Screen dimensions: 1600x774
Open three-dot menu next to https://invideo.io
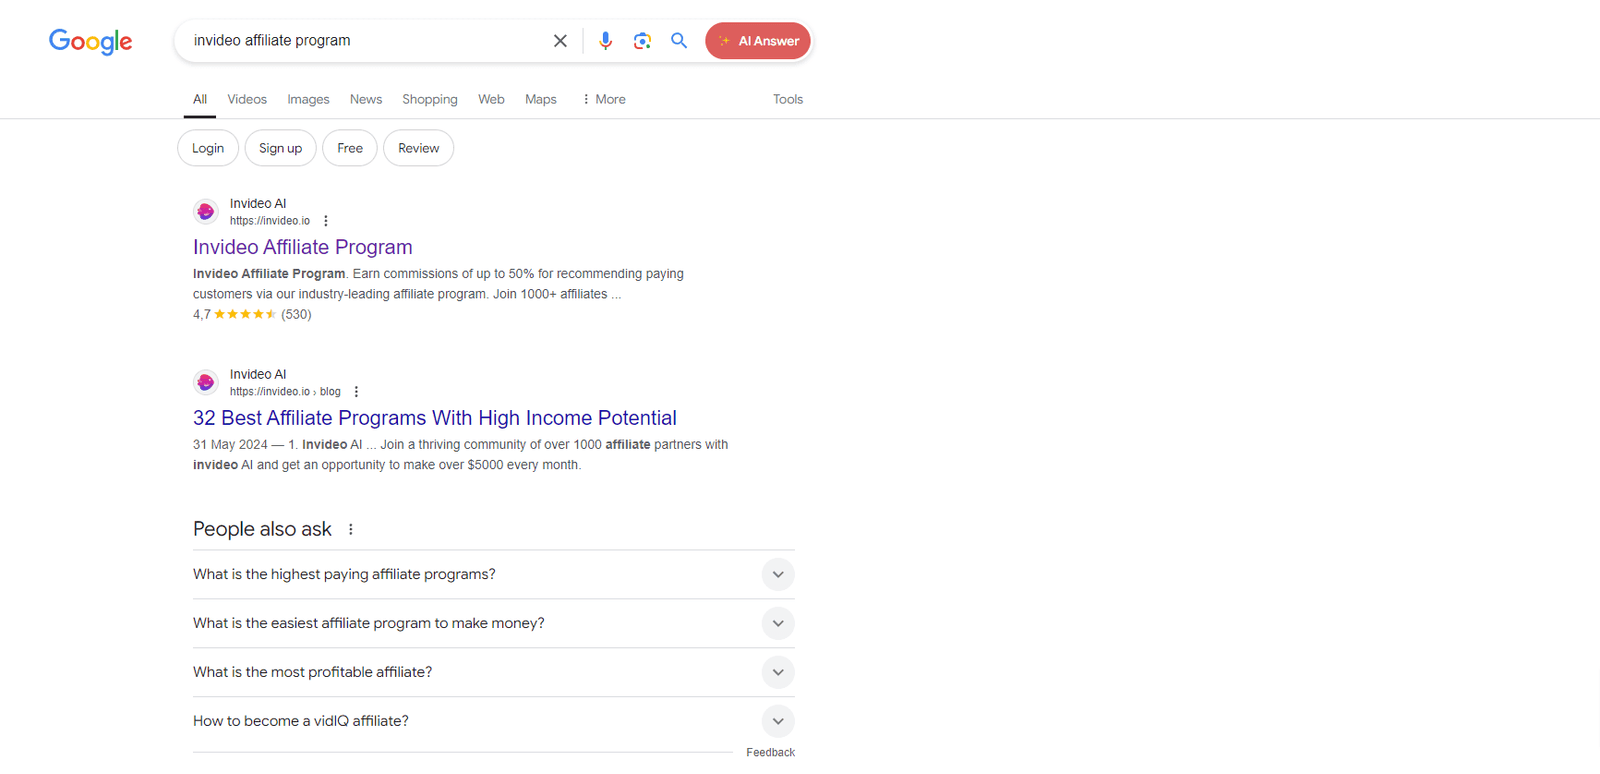click(x=326, y=221)
